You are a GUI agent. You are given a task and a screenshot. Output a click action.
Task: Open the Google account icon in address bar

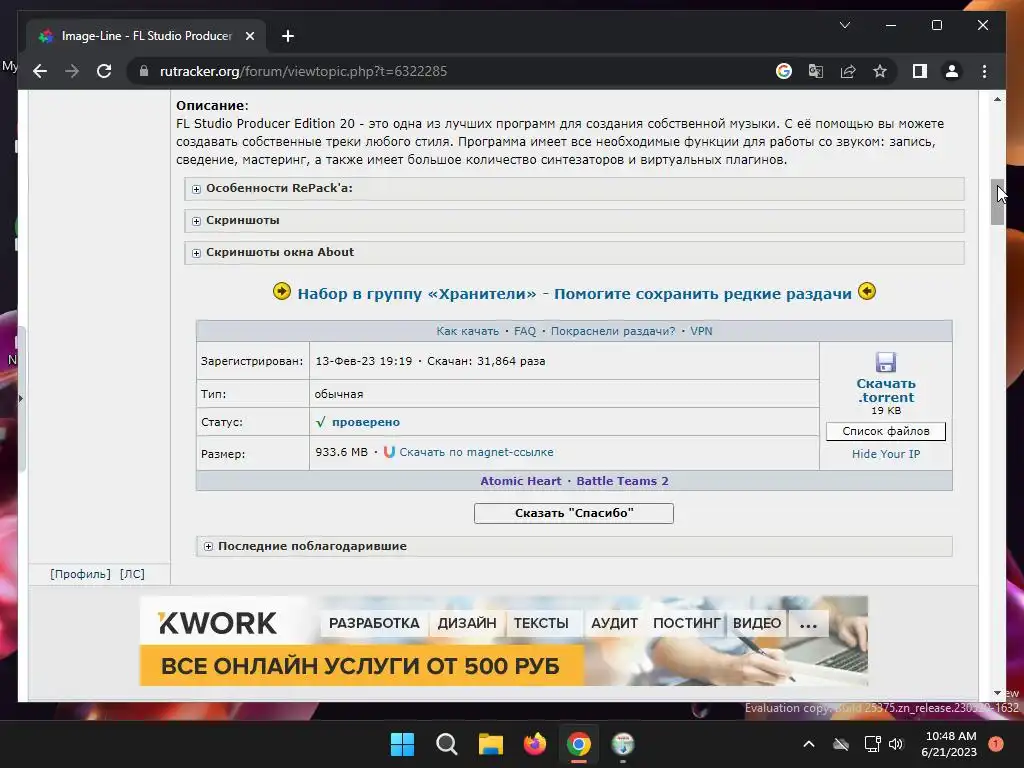[784, 71]
